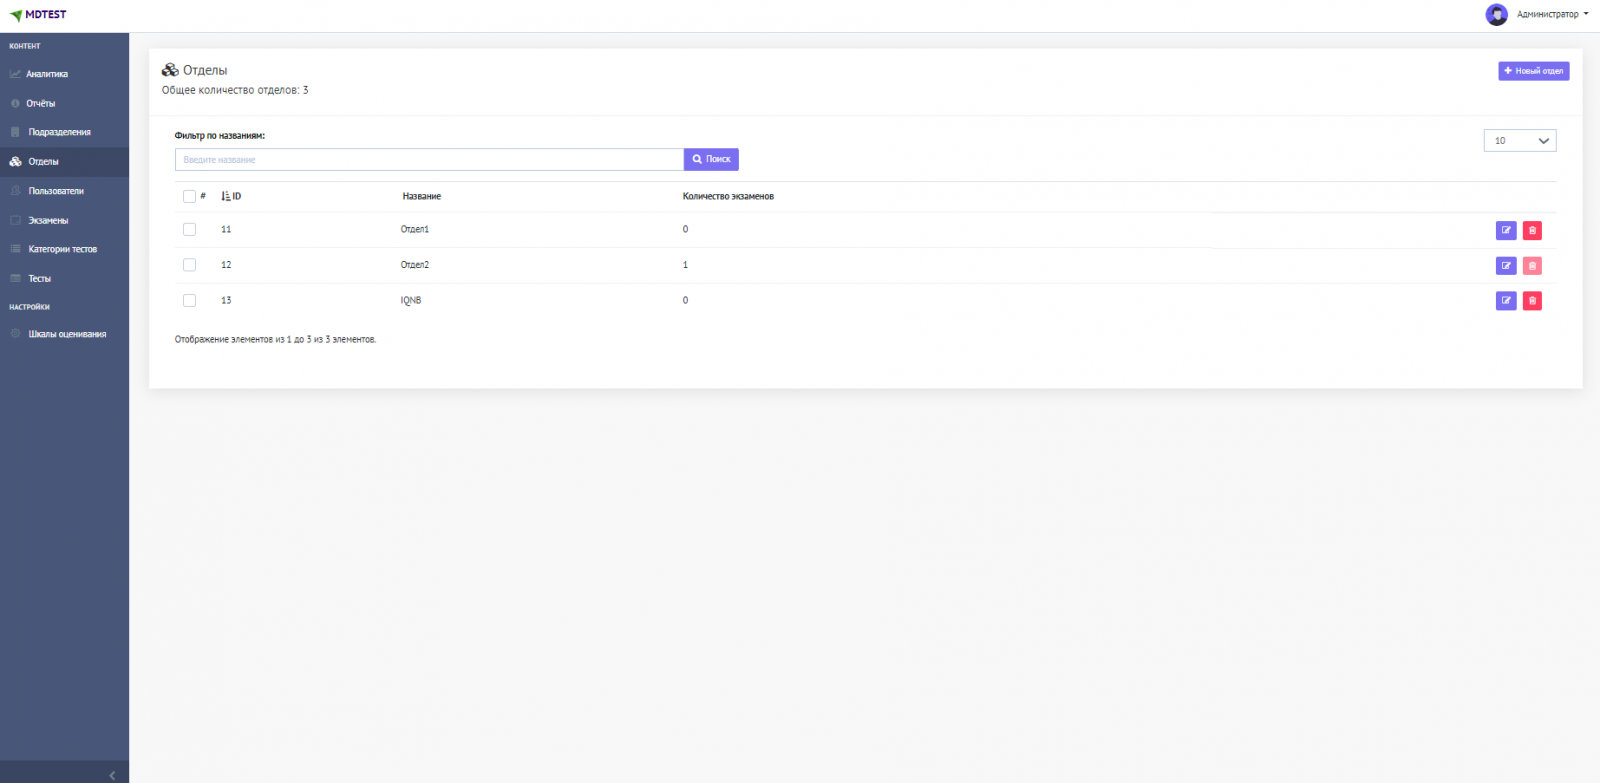Click the Поиск search button
Screen dimensions: 1600x783
point(711,159)
